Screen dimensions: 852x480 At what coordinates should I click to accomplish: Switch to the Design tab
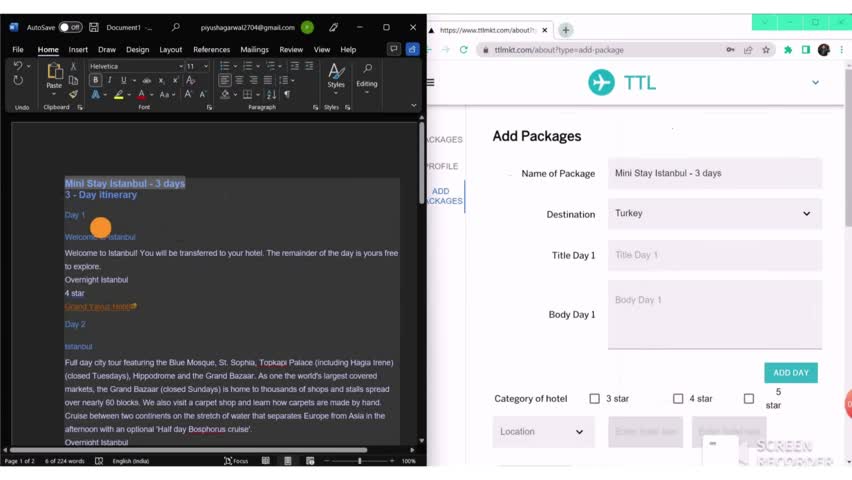tap(137, 49)
